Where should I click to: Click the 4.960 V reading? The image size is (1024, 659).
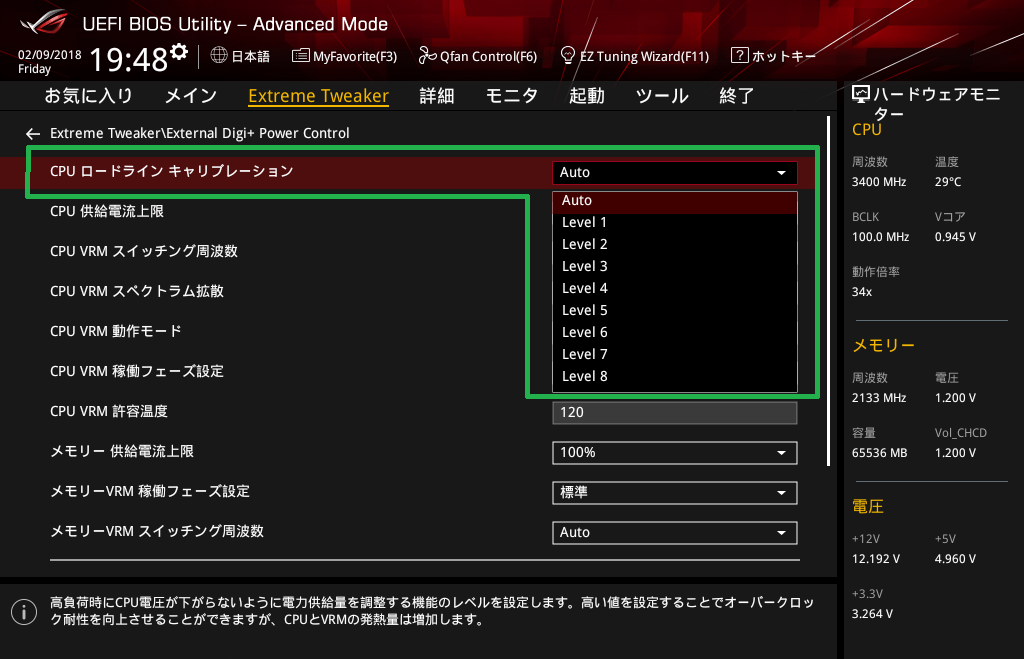pyautogui.click(x=955, y=559)
